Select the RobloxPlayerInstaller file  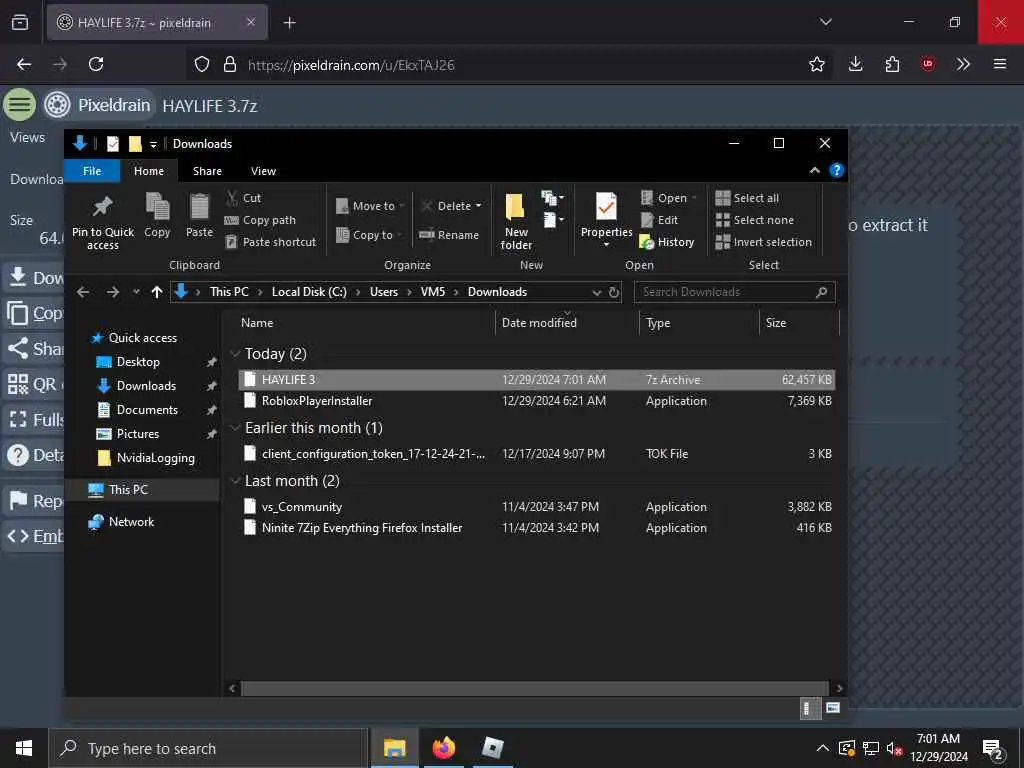pyautogui.click(x=536, y=401)
